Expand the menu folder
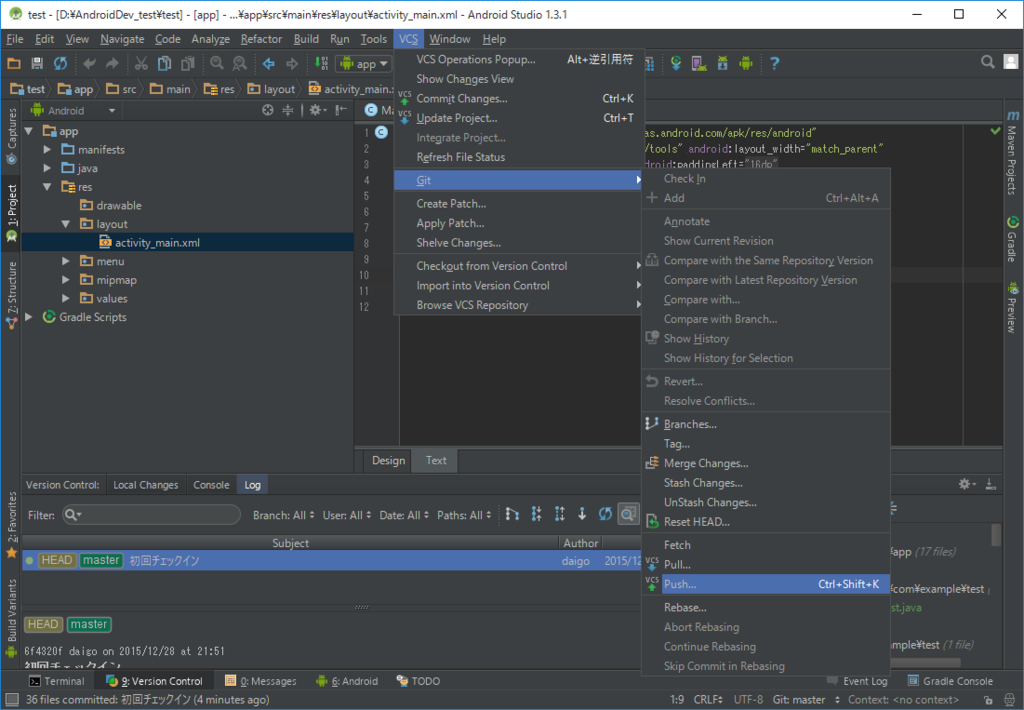 click(65, 261)
